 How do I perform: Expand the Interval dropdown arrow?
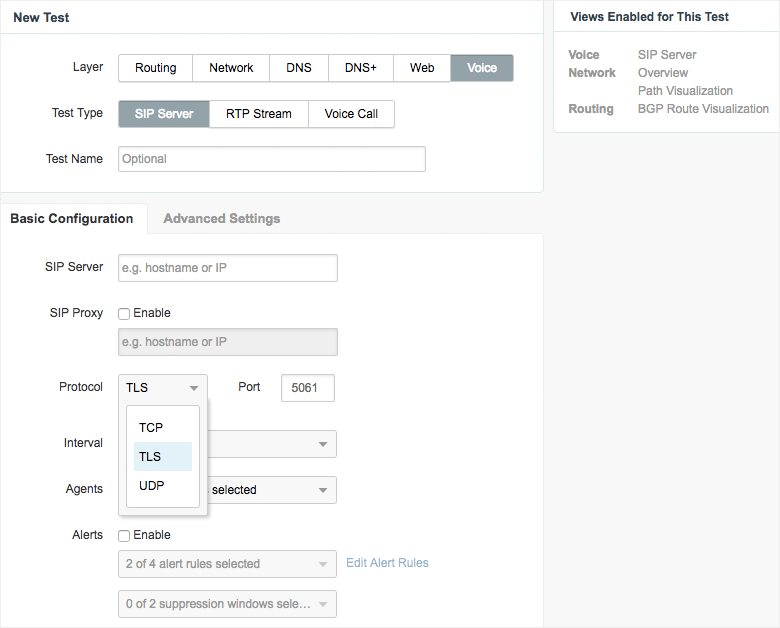click(323, 444)
